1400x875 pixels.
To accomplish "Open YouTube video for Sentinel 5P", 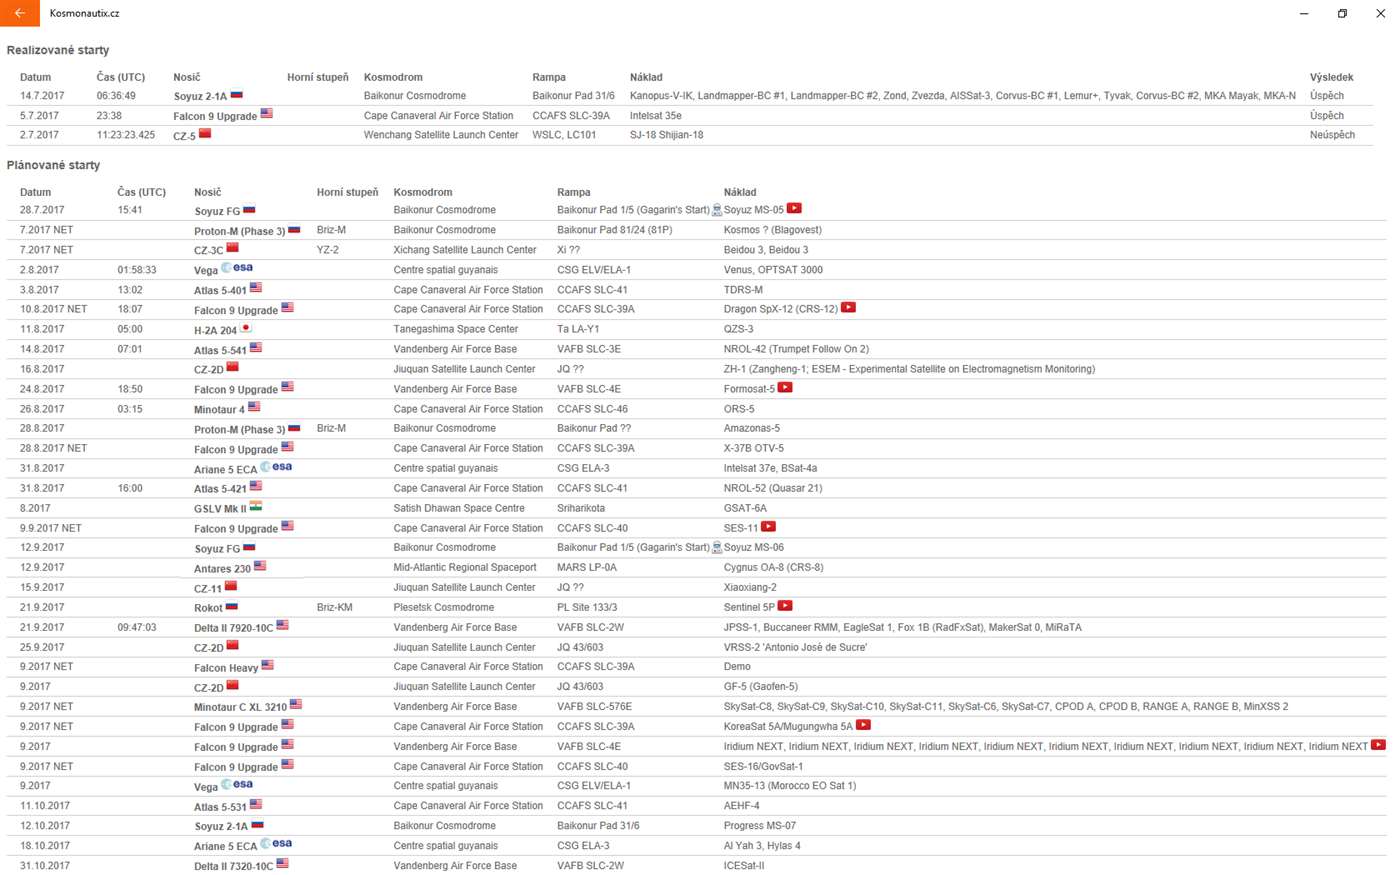I will click(785, 606).
